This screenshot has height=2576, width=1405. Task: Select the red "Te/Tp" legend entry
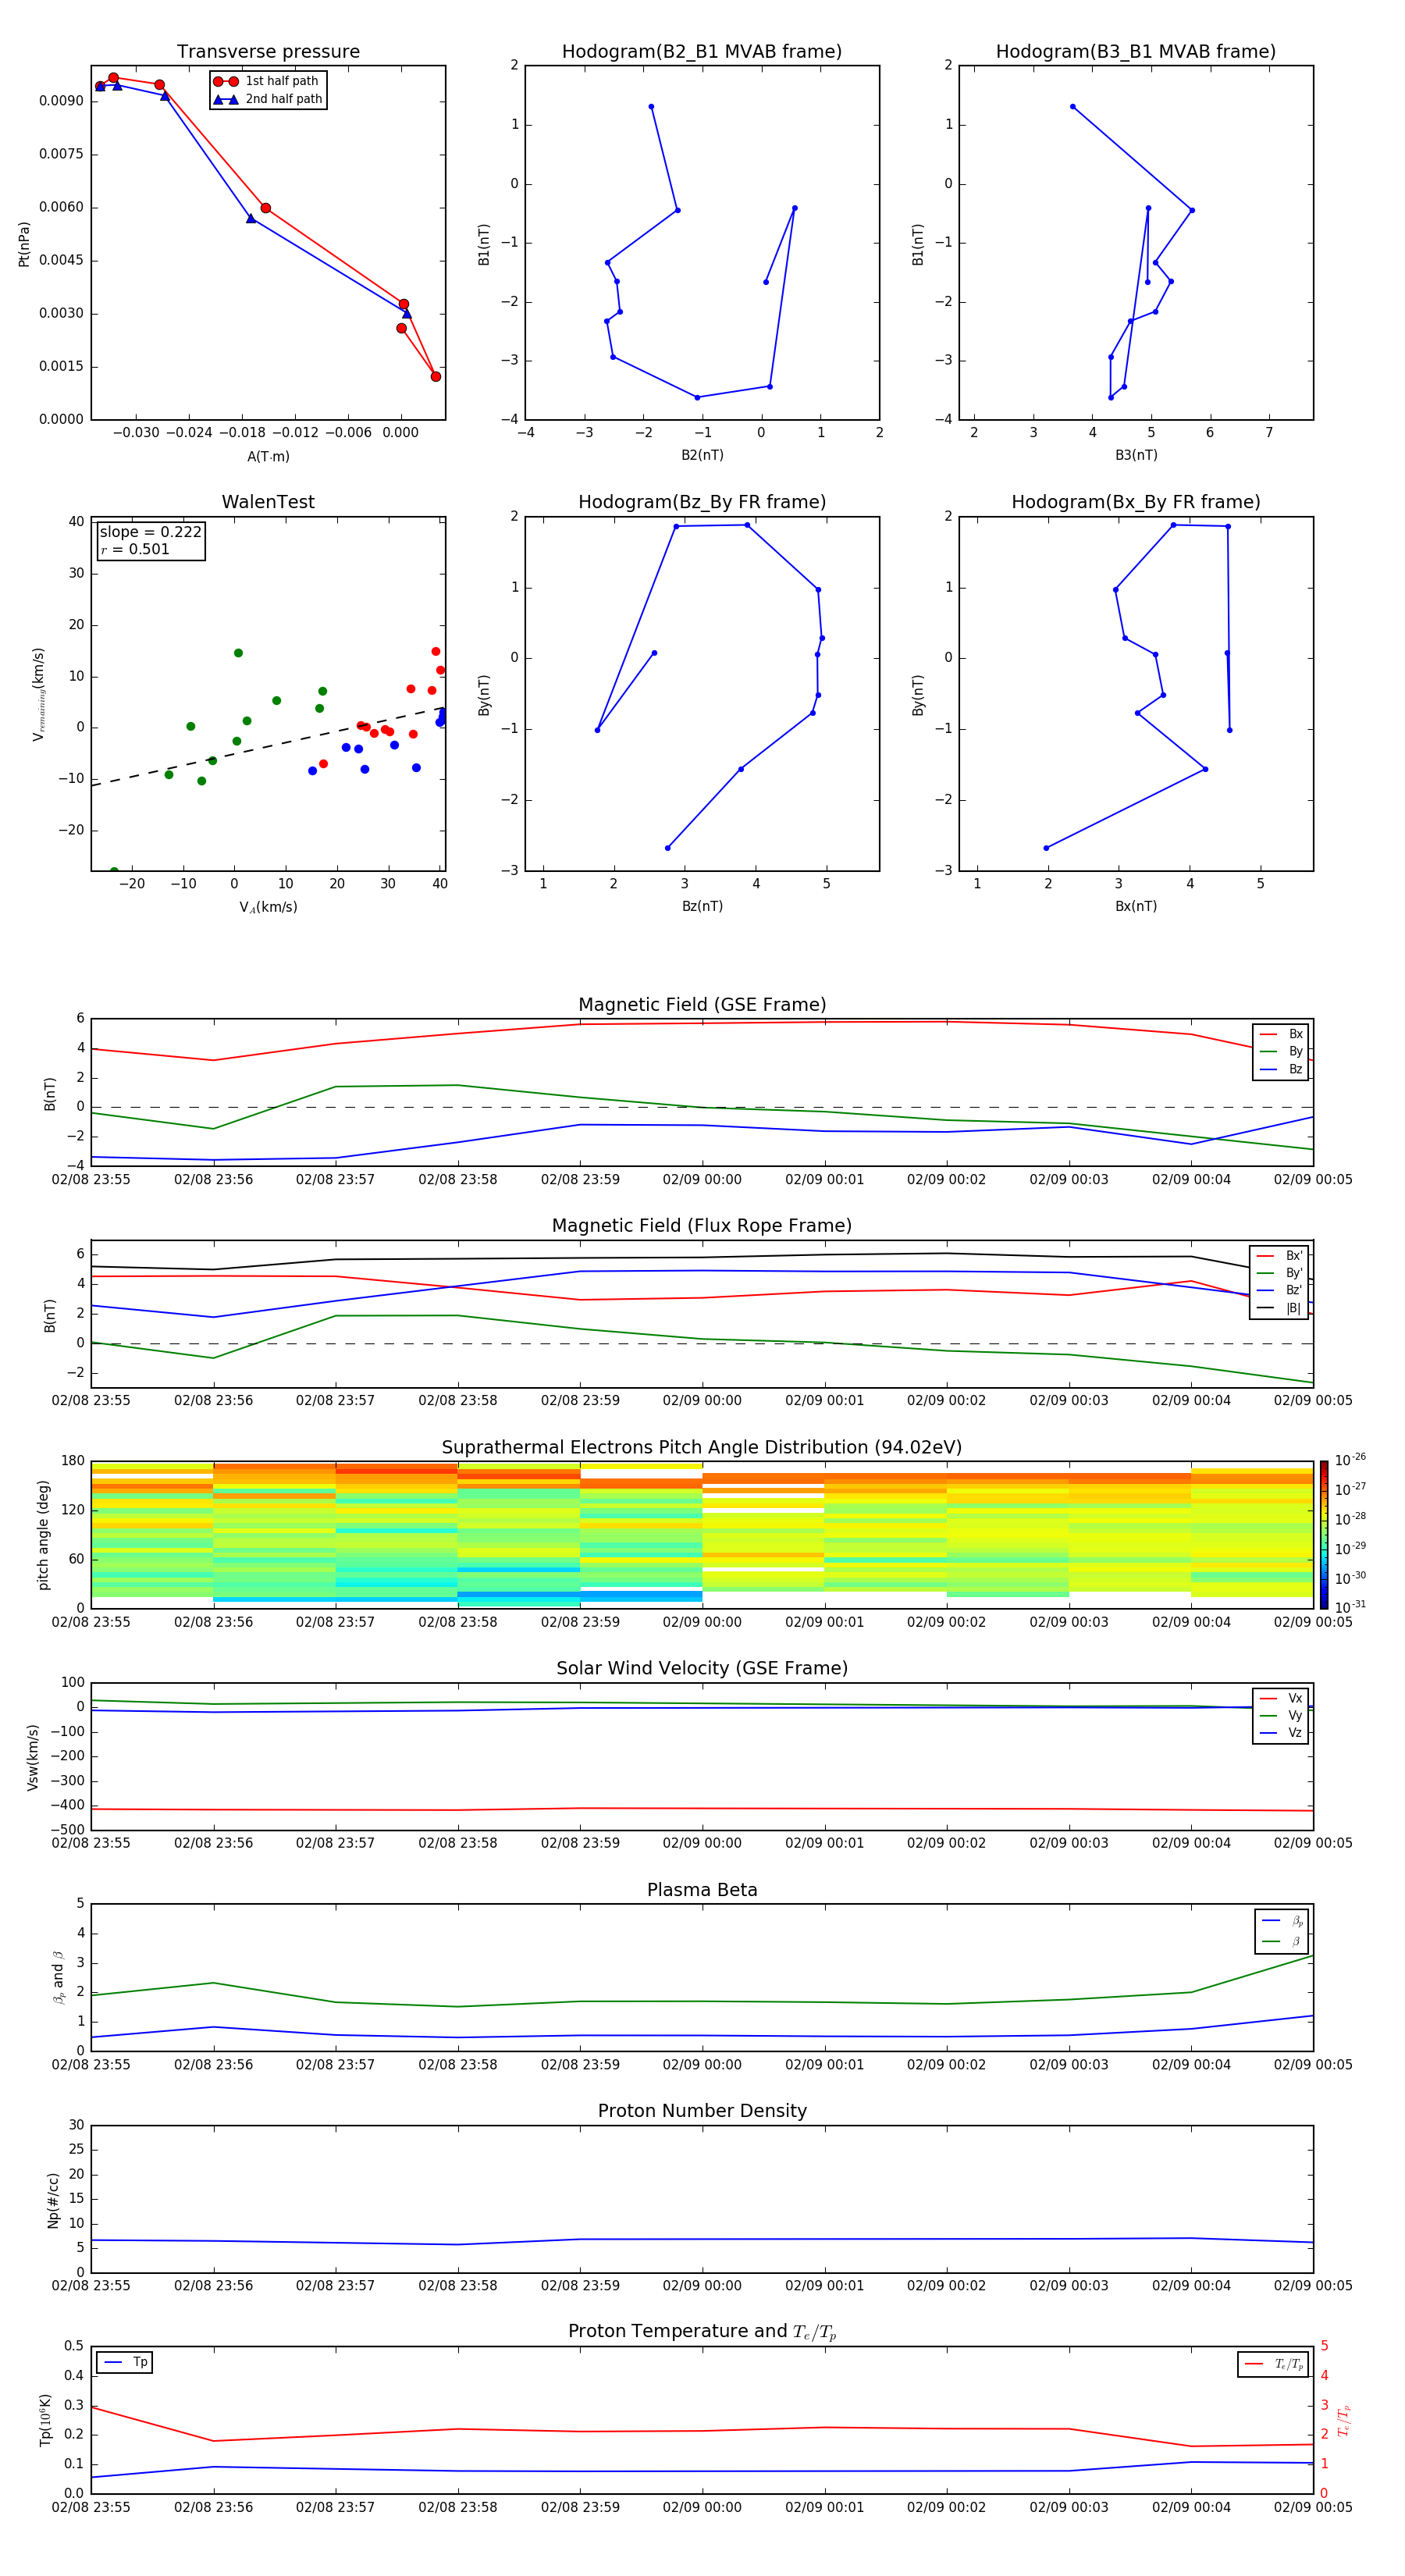point(1273,2364)
